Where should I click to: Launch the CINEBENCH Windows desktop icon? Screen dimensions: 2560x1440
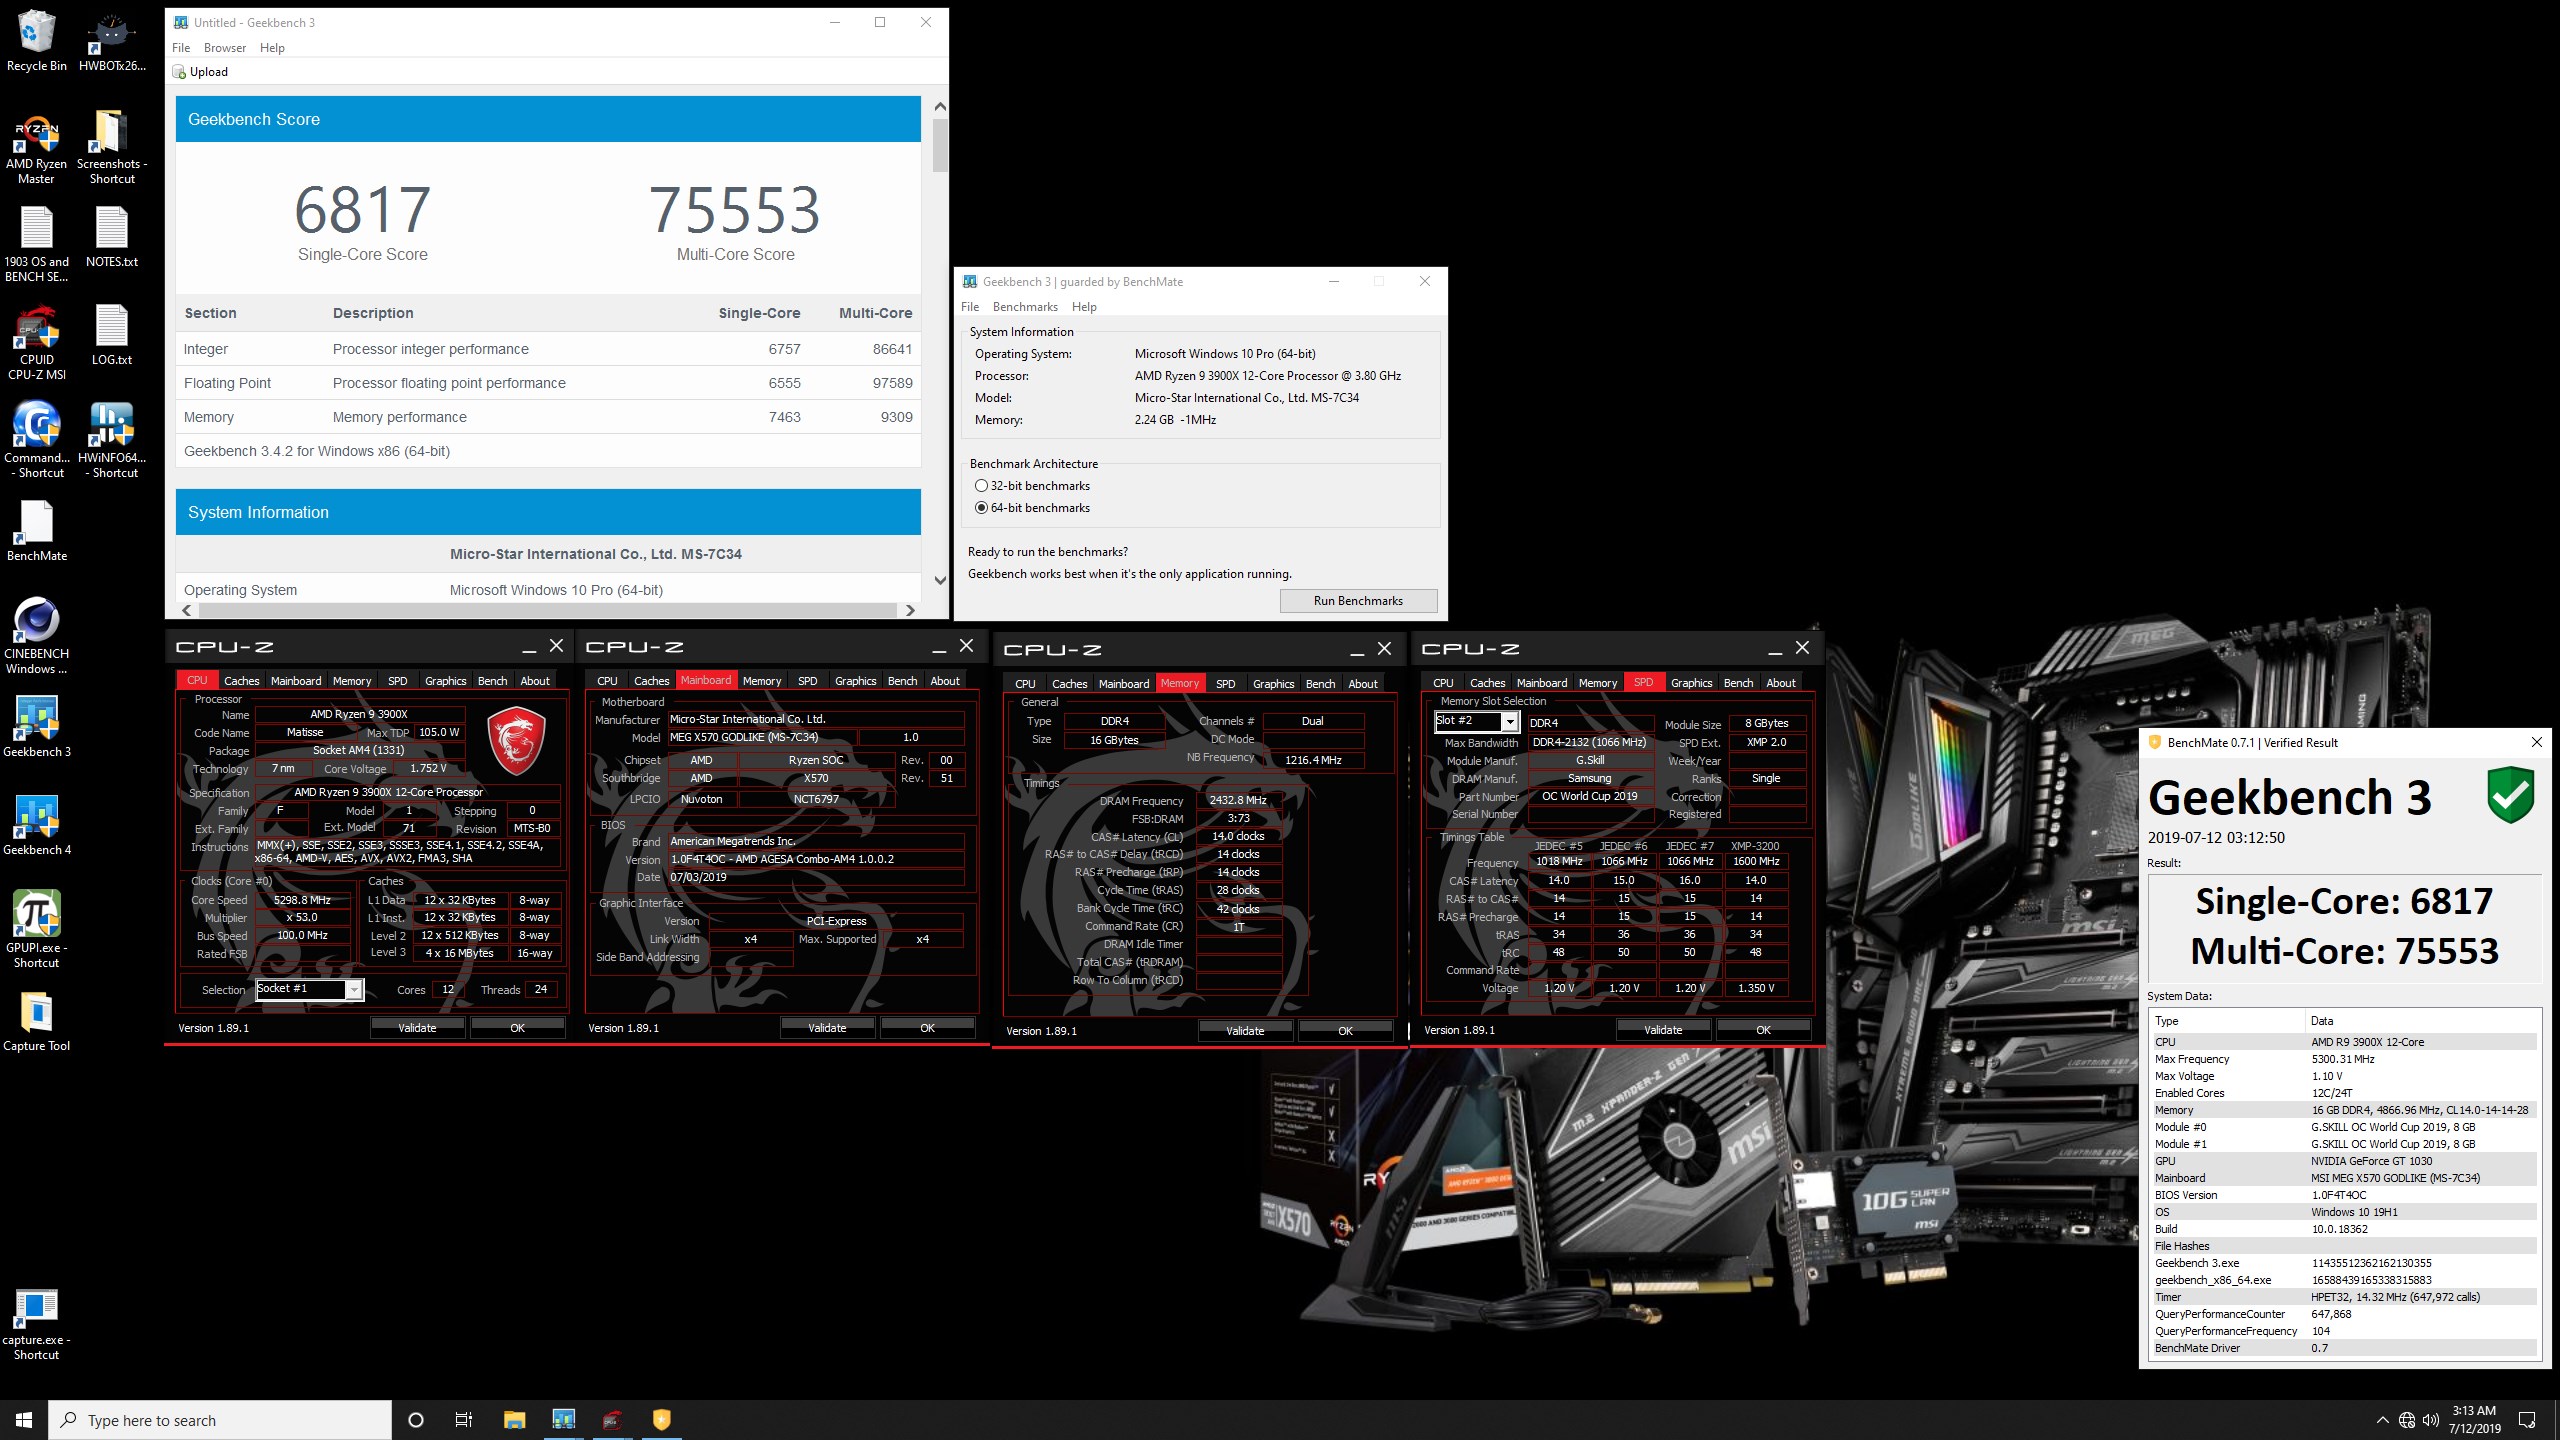(x=36, y=636)
